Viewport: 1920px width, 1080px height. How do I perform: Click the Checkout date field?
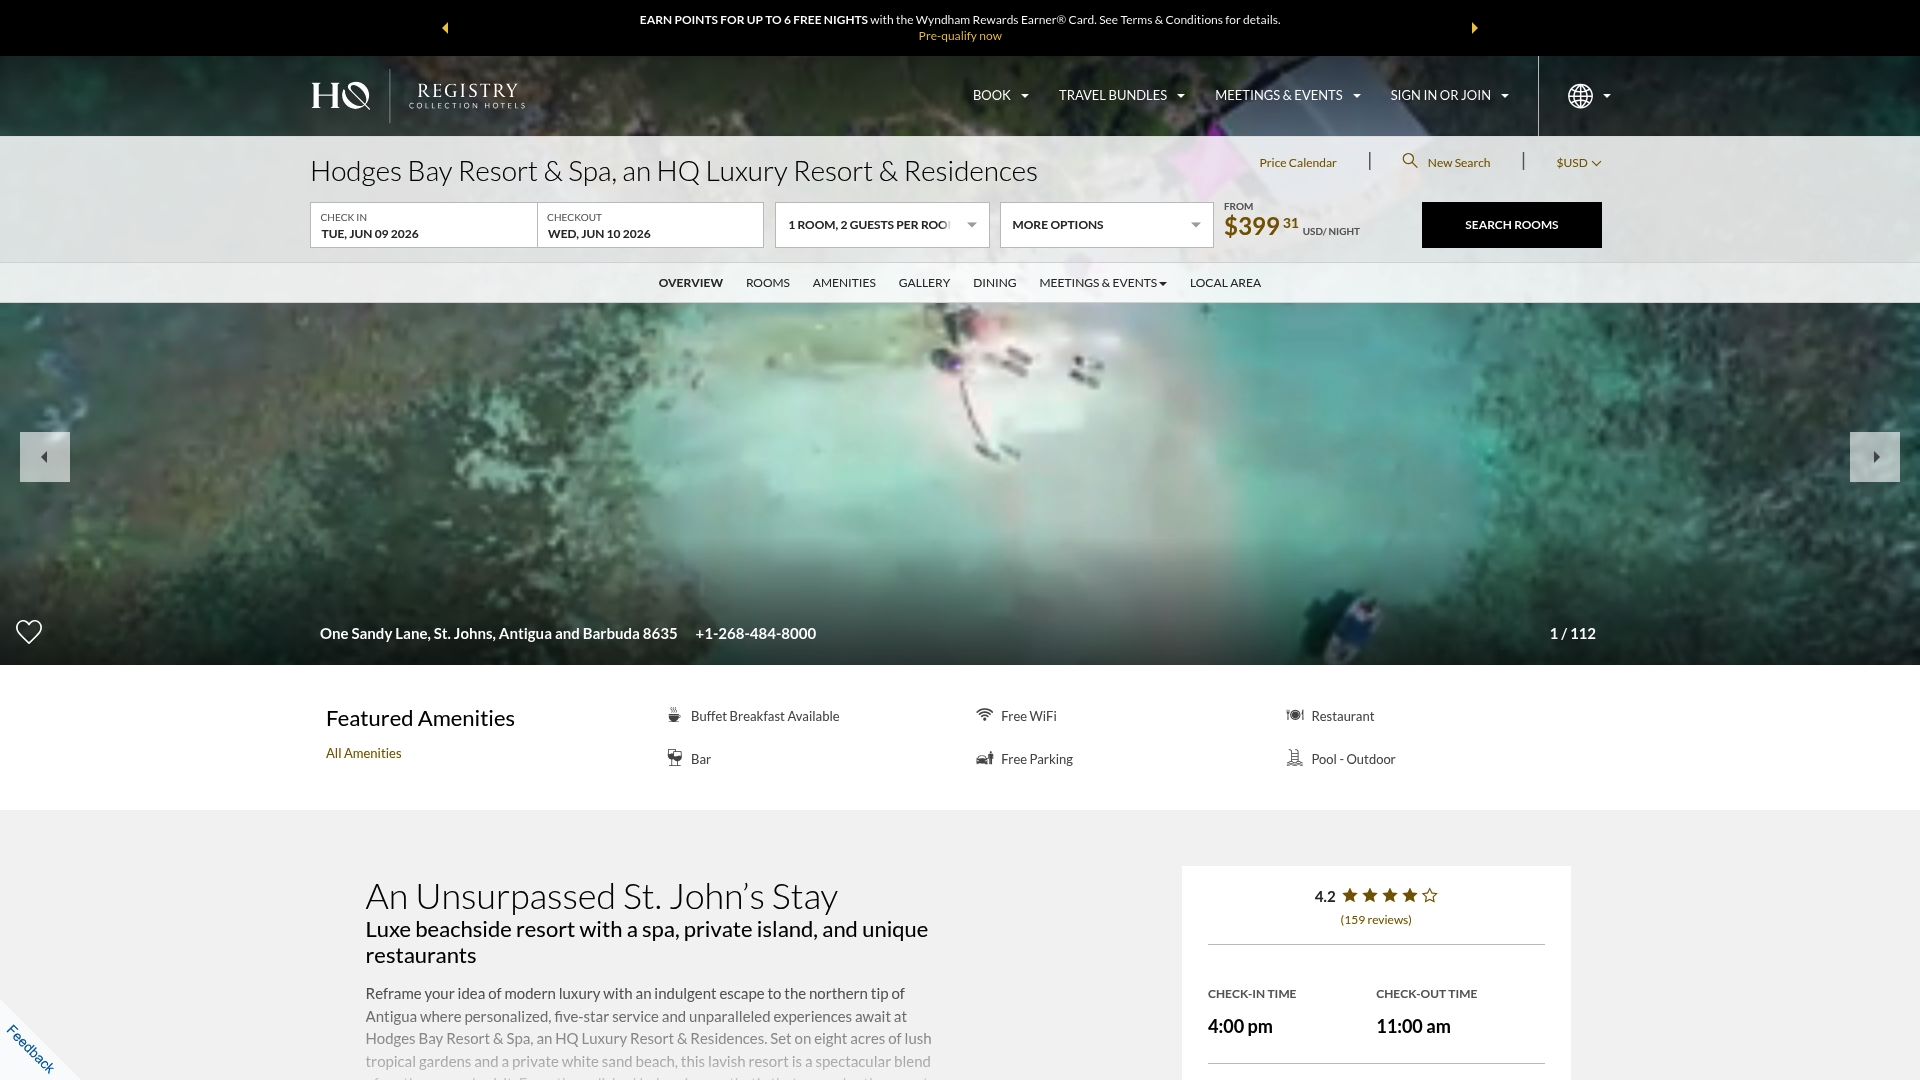click(650, 226)
